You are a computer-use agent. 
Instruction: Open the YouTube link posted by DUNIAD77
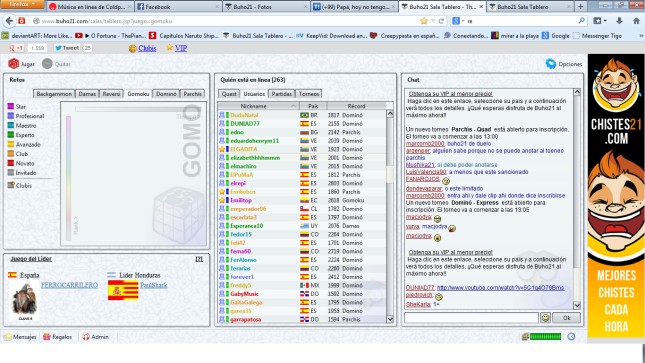coord(501,288)
